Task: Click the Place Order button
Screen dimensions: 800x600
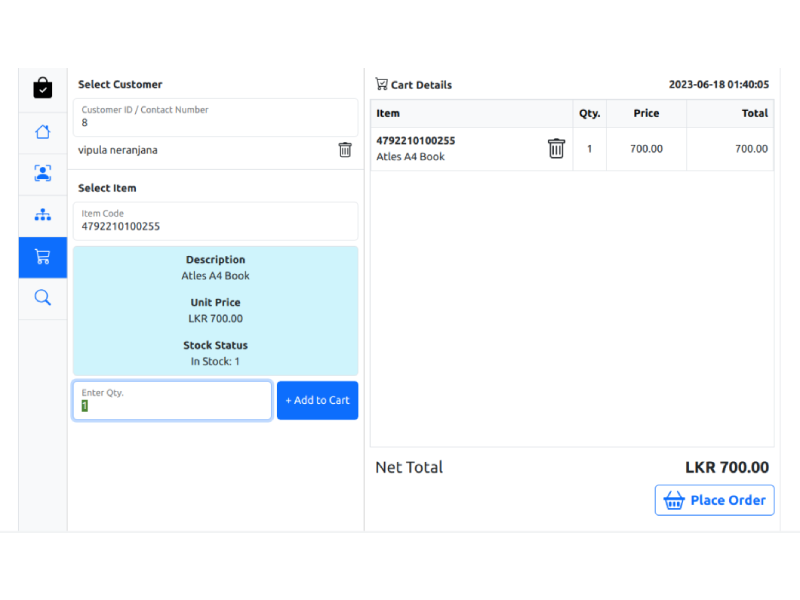Action: (714, 500)
